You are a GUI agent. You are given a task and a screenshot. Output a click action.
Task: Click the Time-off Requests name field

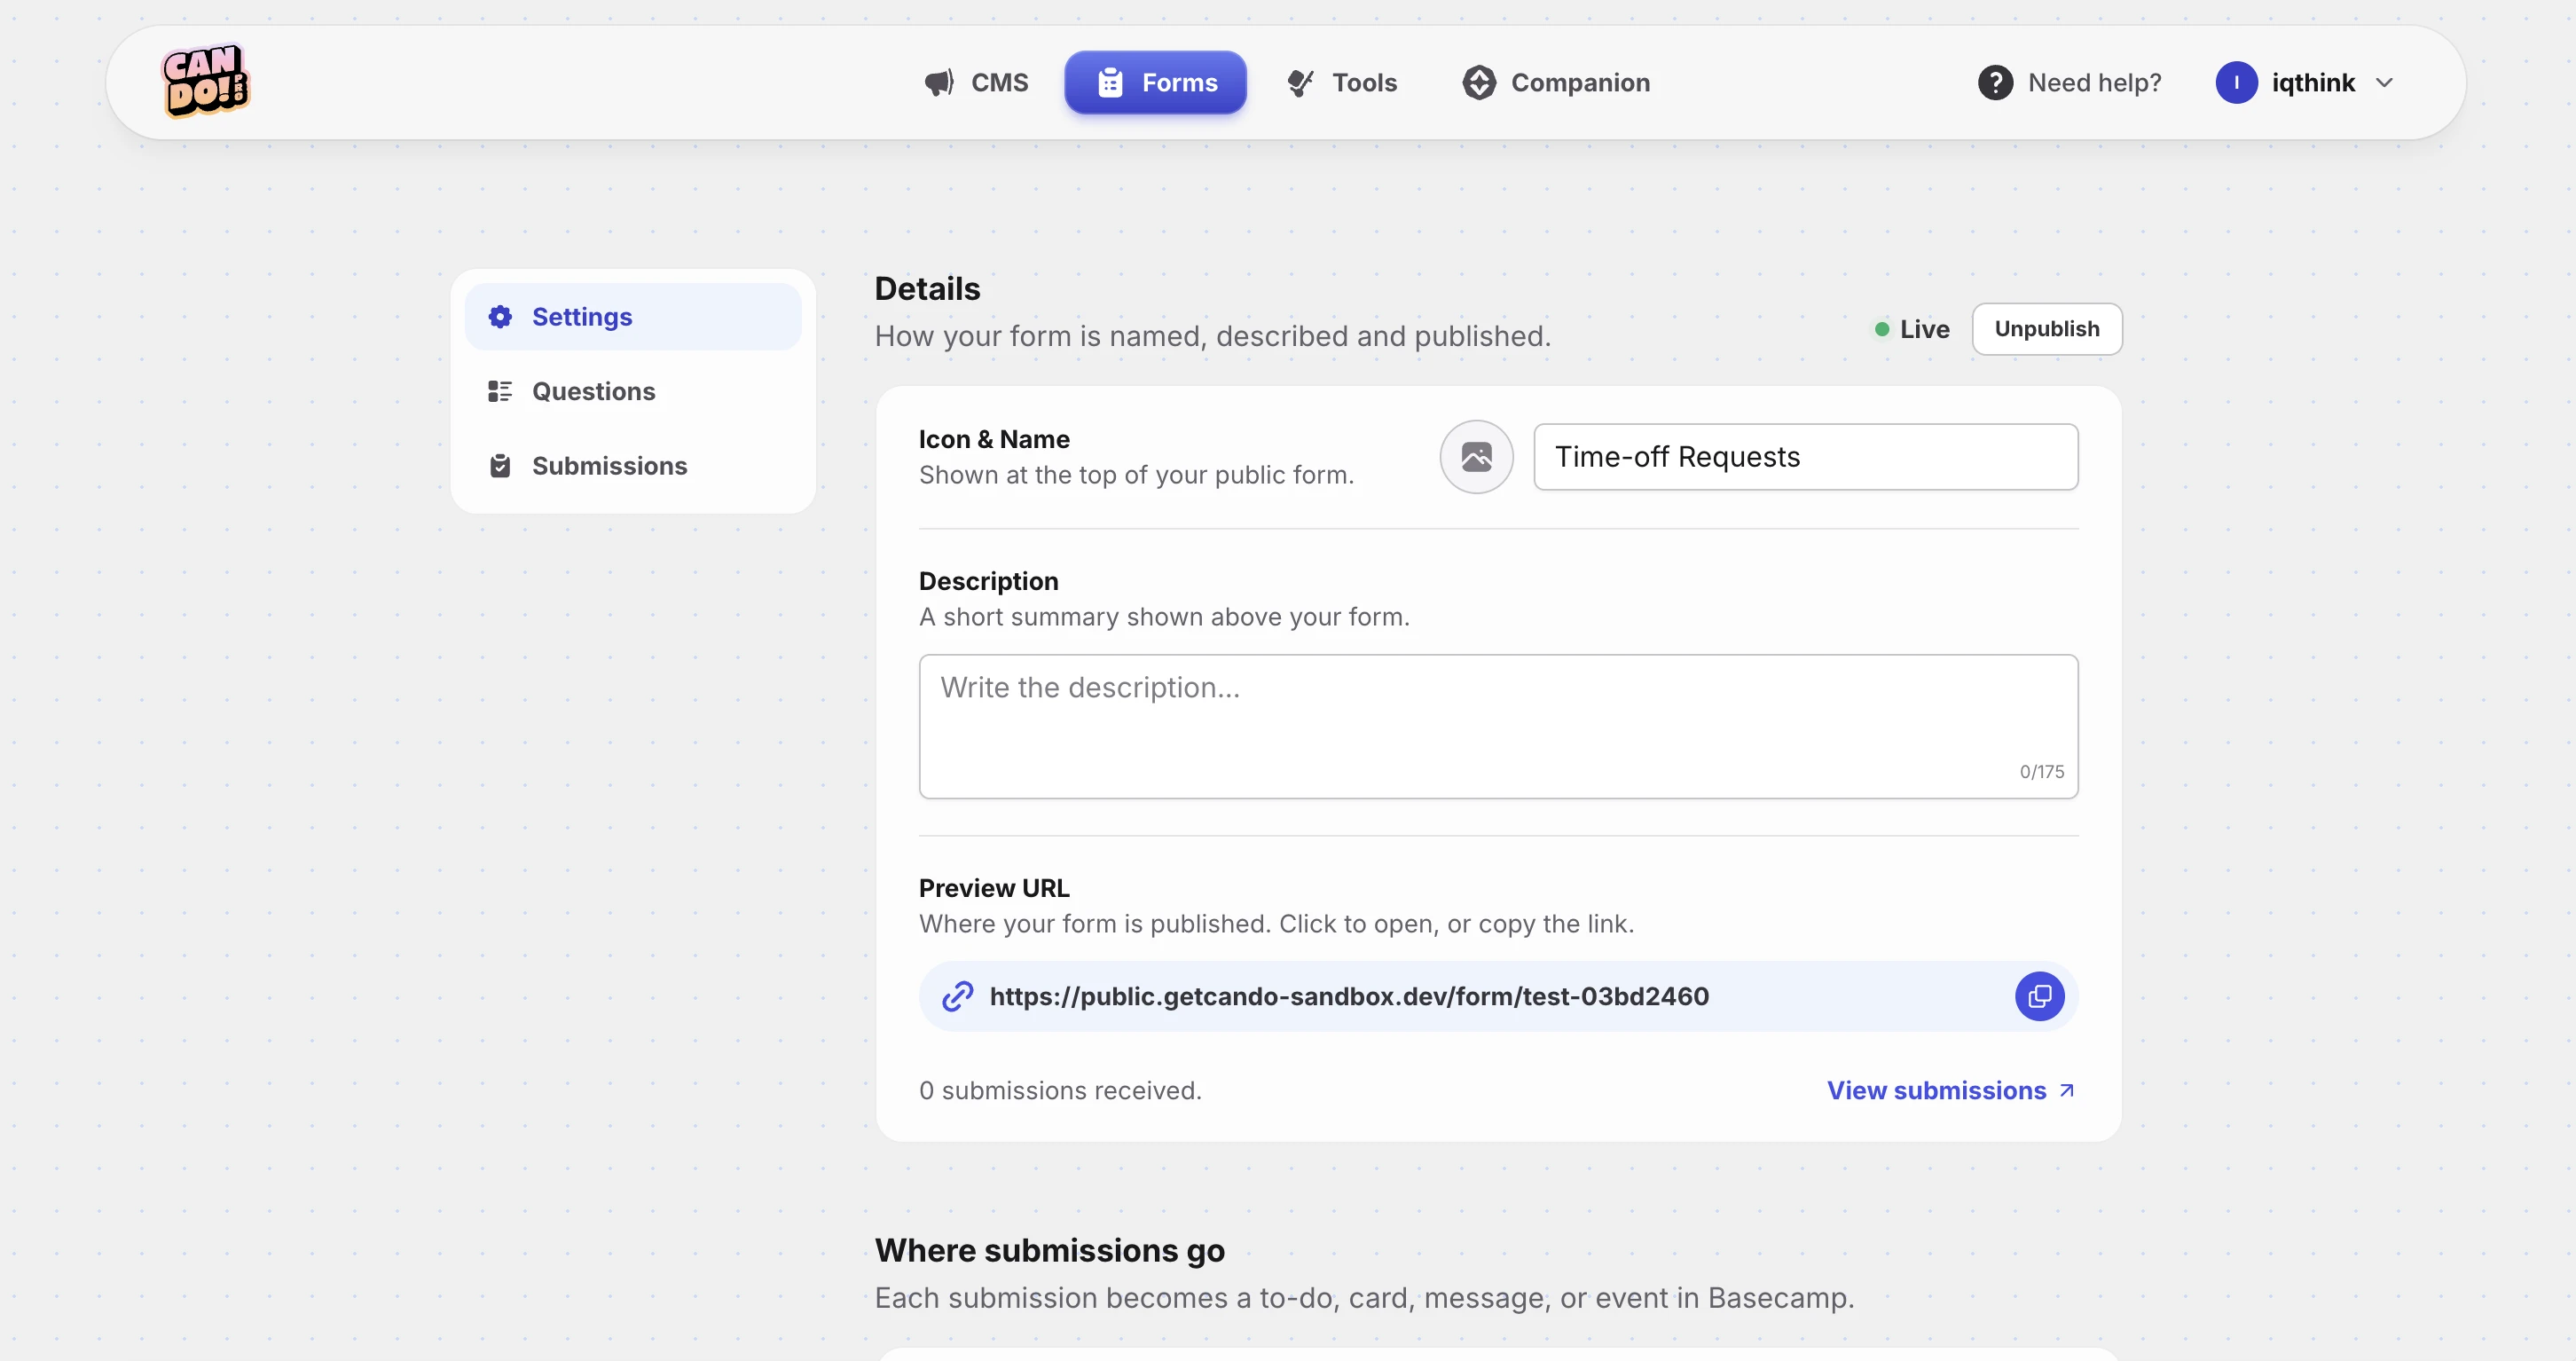pyautogui.click(x=1806, y=457)
